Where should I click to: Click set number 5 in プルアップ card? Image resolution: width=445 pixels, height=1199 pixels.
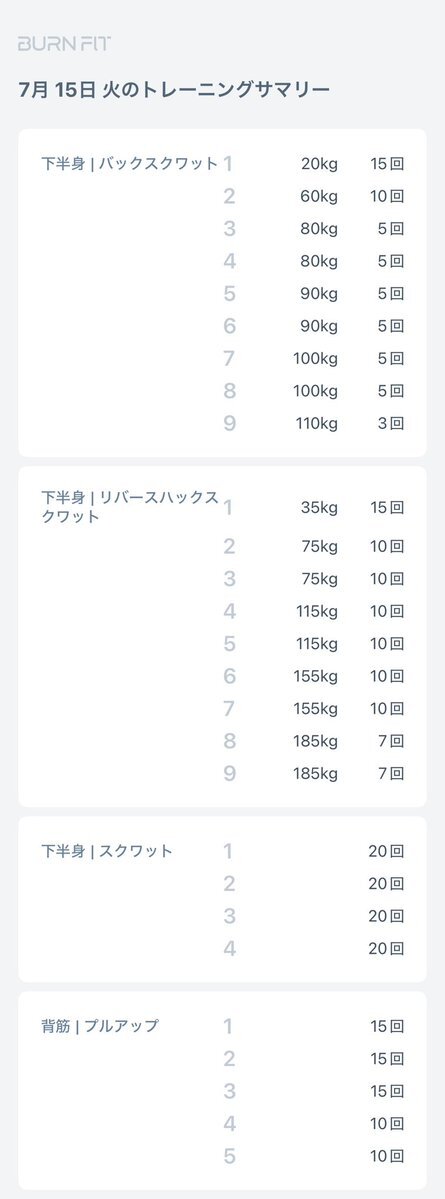[229, 1156]
